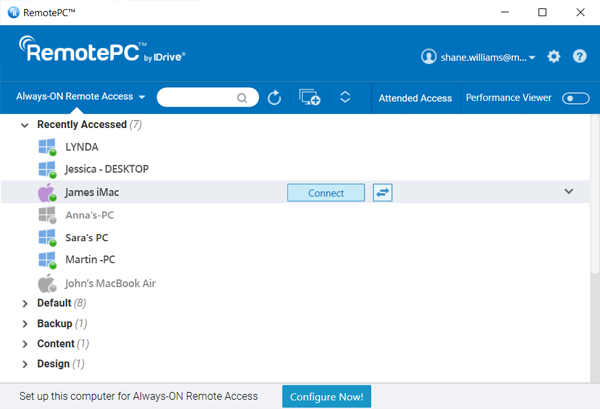Click the search magnifier icon
This screenshot has height=409, width=600.
click(242, 98)
